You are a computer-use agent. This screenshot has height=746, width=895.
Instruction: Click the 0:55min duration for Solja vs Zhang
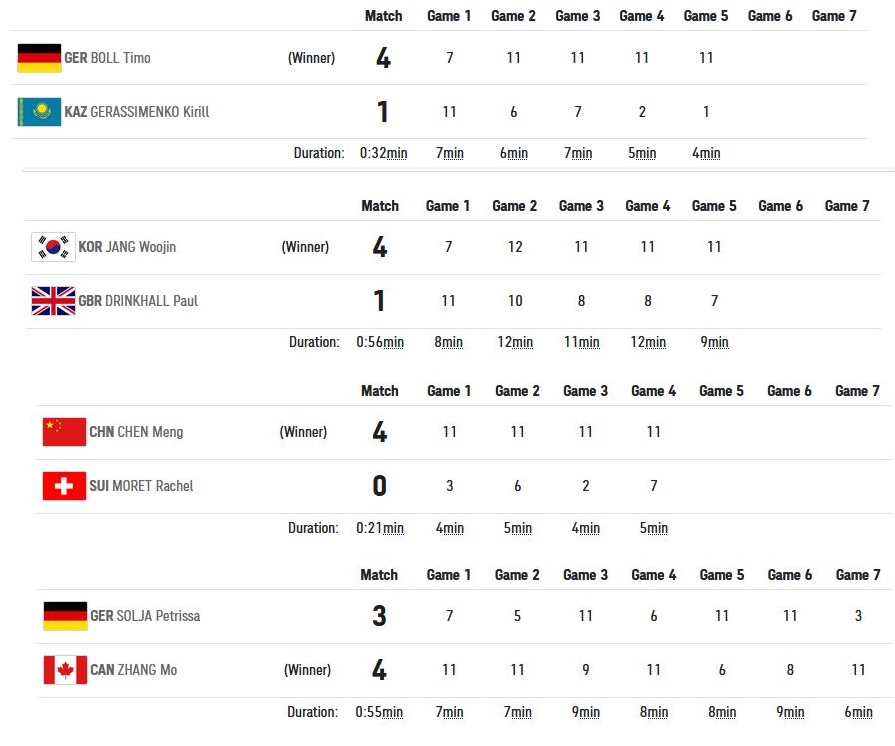tap(379, 712)
